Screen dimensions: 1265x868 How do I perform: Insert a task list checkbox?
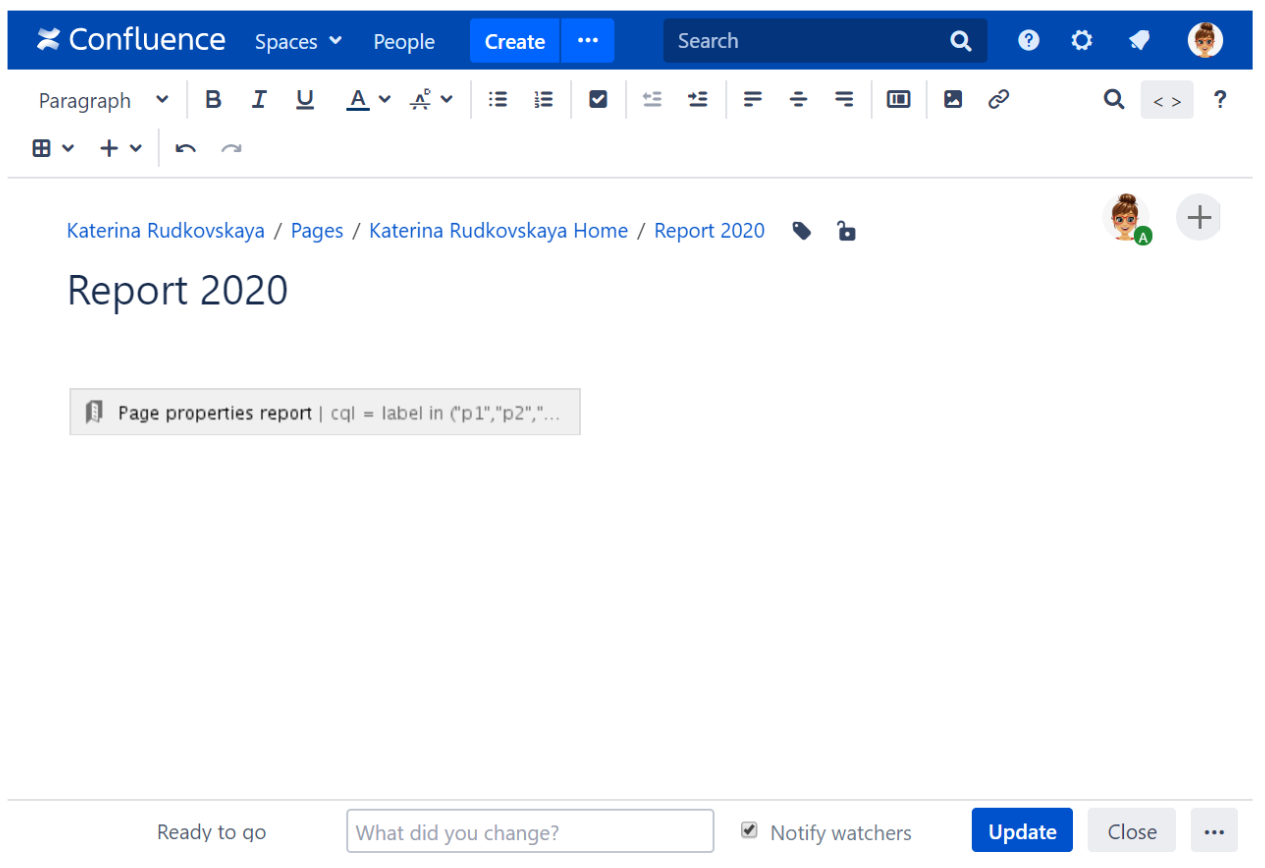pyautogui.click(x=598, y=100)
